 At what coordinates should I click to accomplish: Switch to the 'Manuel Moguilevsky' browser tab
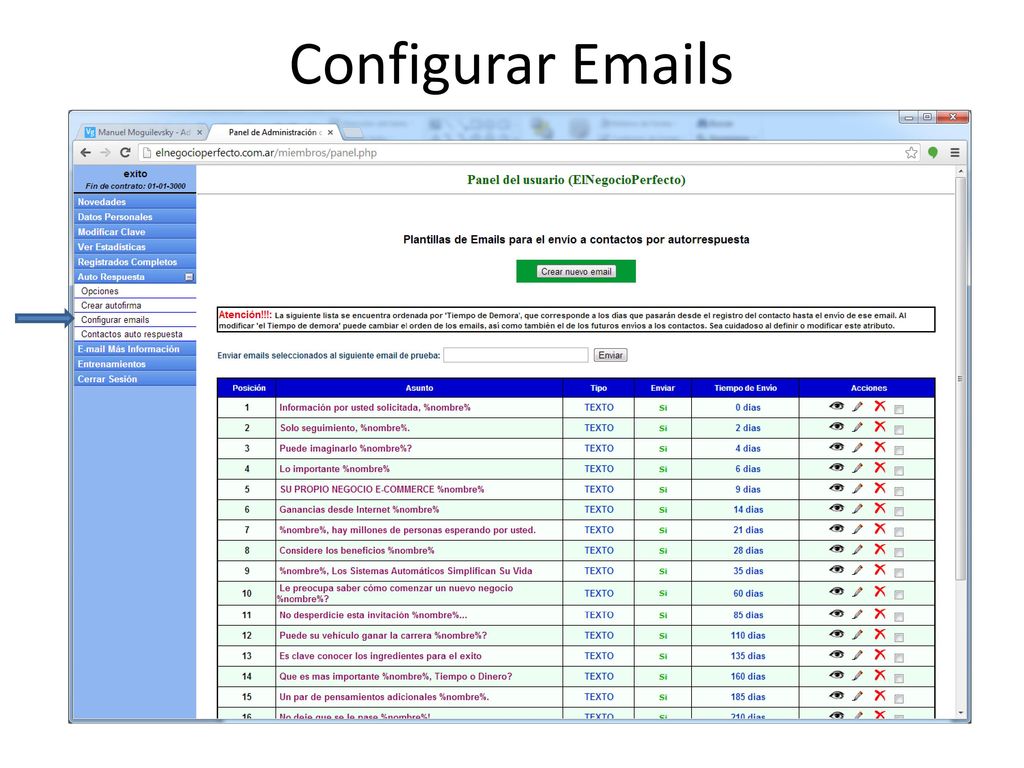pos(144,132)
